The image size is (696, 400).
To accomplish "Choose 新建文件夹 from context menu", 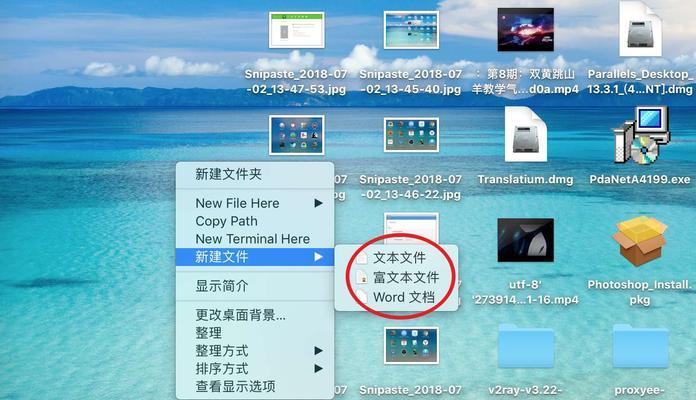I will 229,174.
